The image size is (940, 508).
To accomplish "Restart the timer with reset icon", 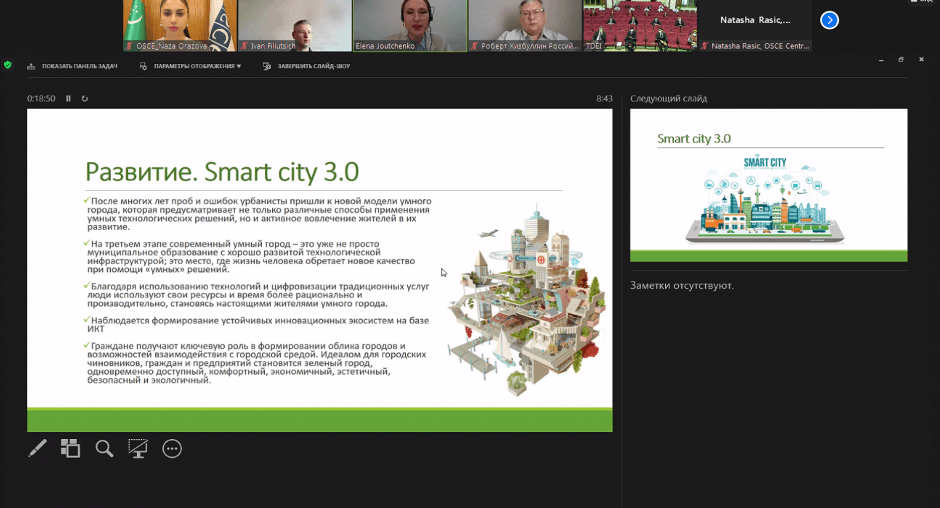I will coord(85,98).
